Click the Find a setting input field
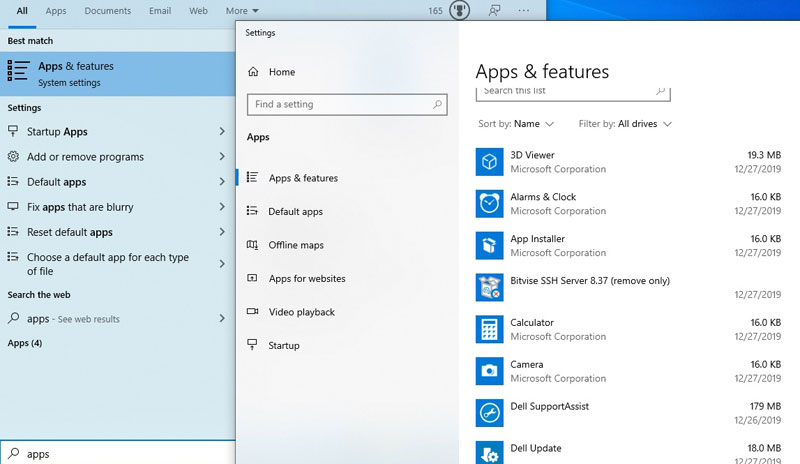Screen dimensions: 800x464 [347, 104]
